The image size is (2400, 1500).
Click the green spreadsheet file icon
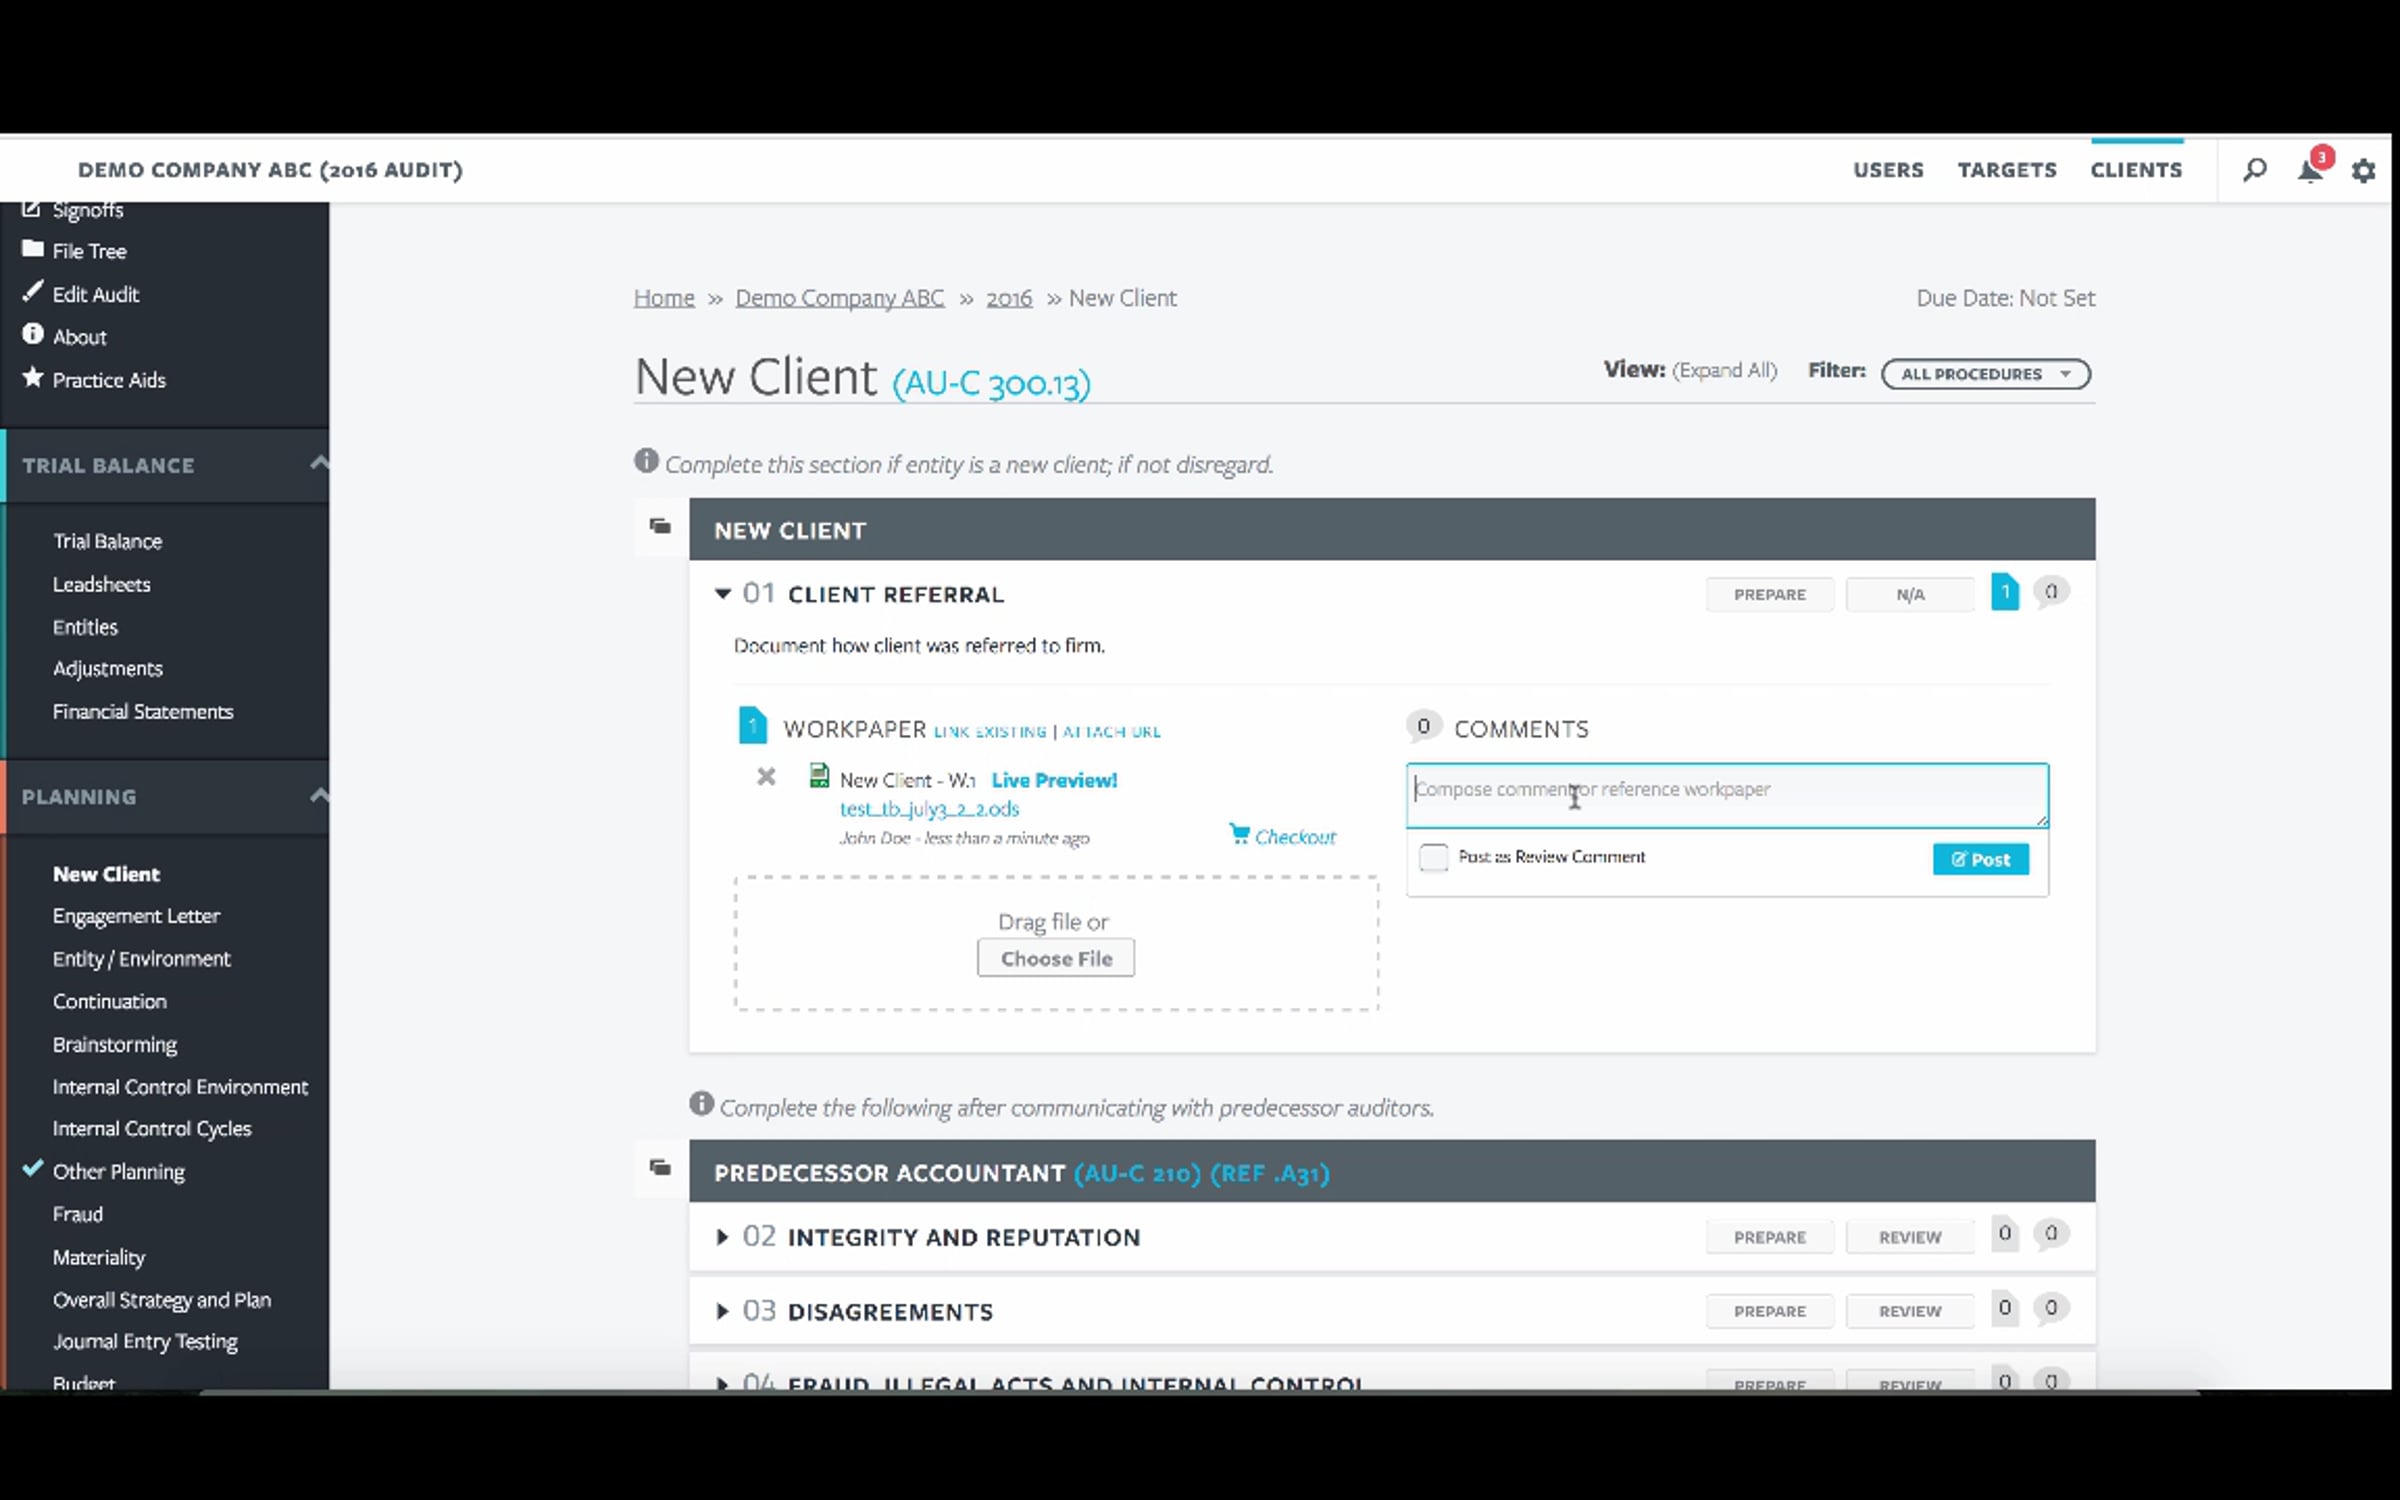819,776
